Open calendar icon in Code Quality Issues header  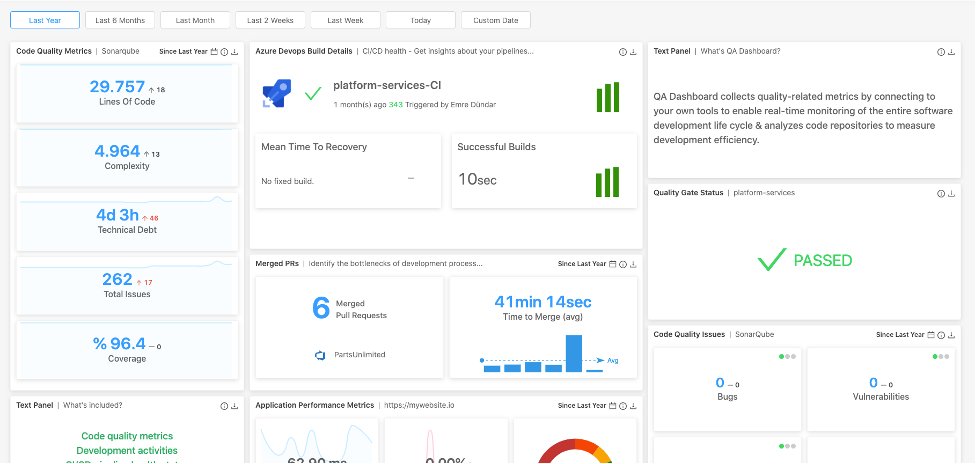point(931,335)
